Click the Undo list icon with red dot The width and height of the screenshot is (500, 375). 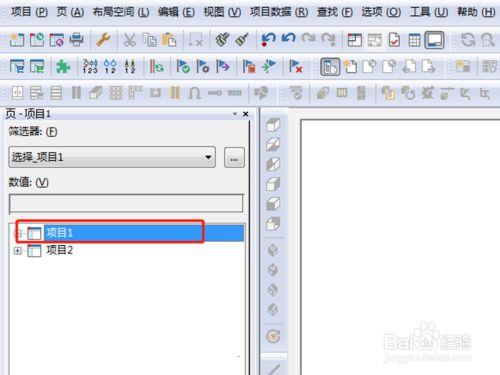268,40
